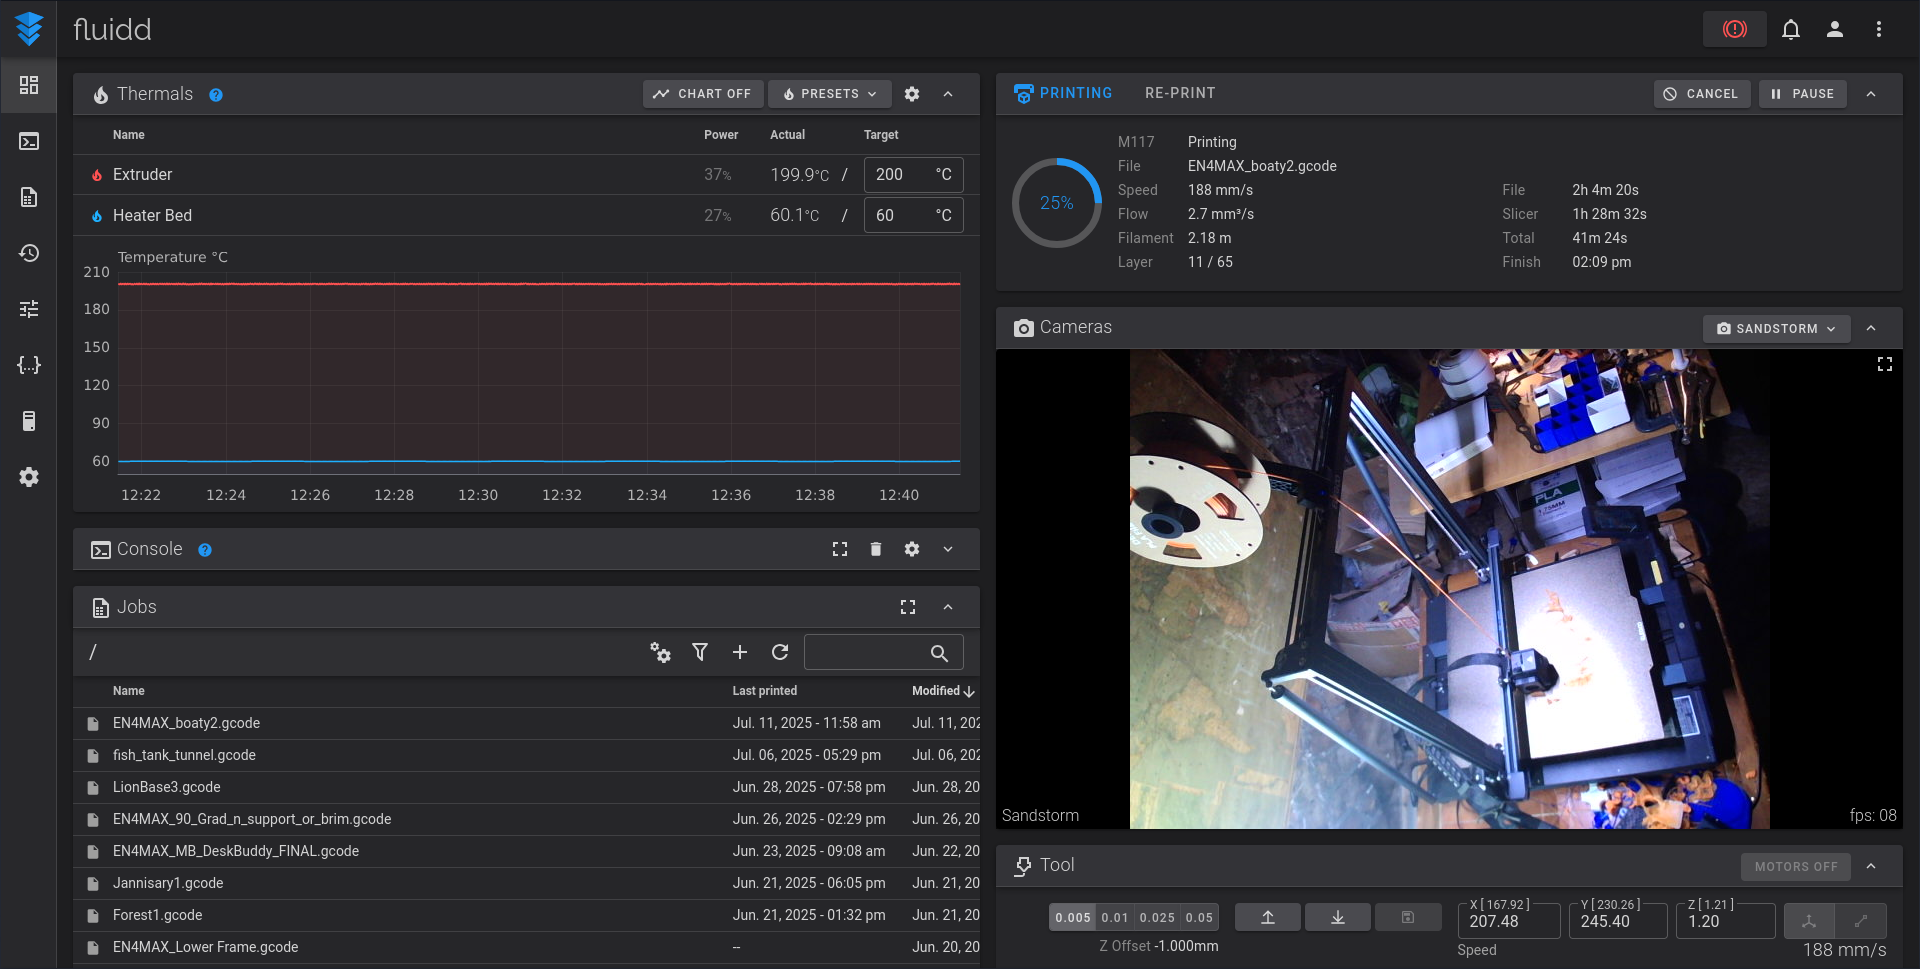Open the print History sidebar icon
This screenshot has height=969, width=1920.
tap(29, 253)
